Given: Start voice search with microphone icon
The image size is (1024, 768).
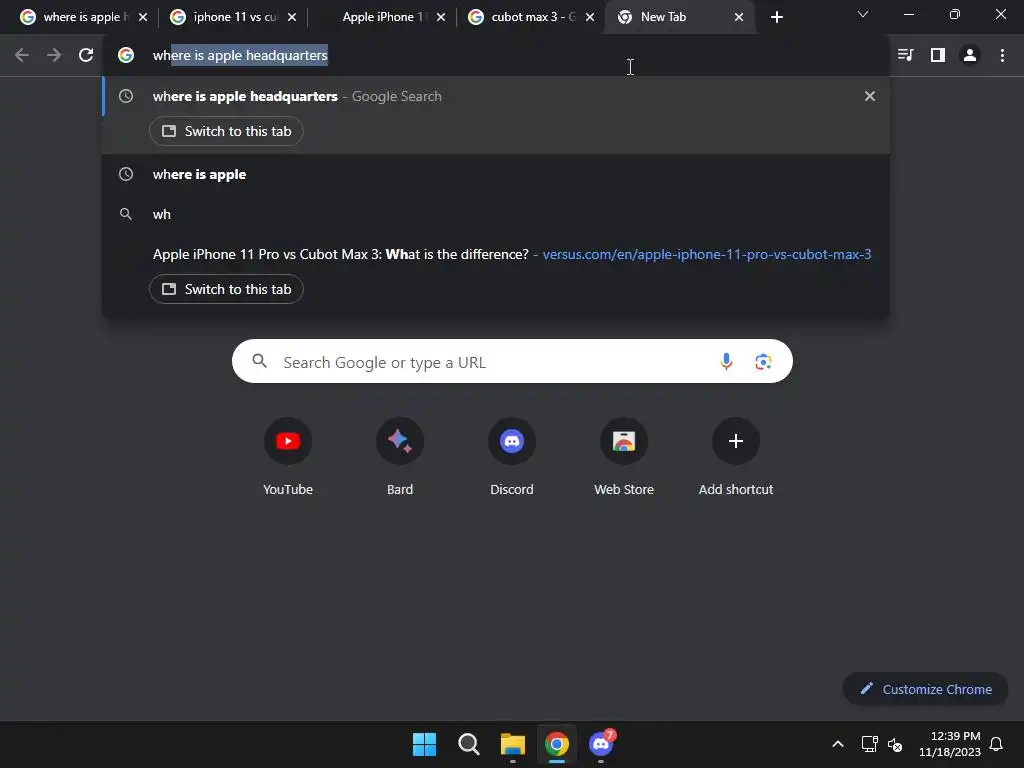Looking at the screenshot, I should pos(726,361).
